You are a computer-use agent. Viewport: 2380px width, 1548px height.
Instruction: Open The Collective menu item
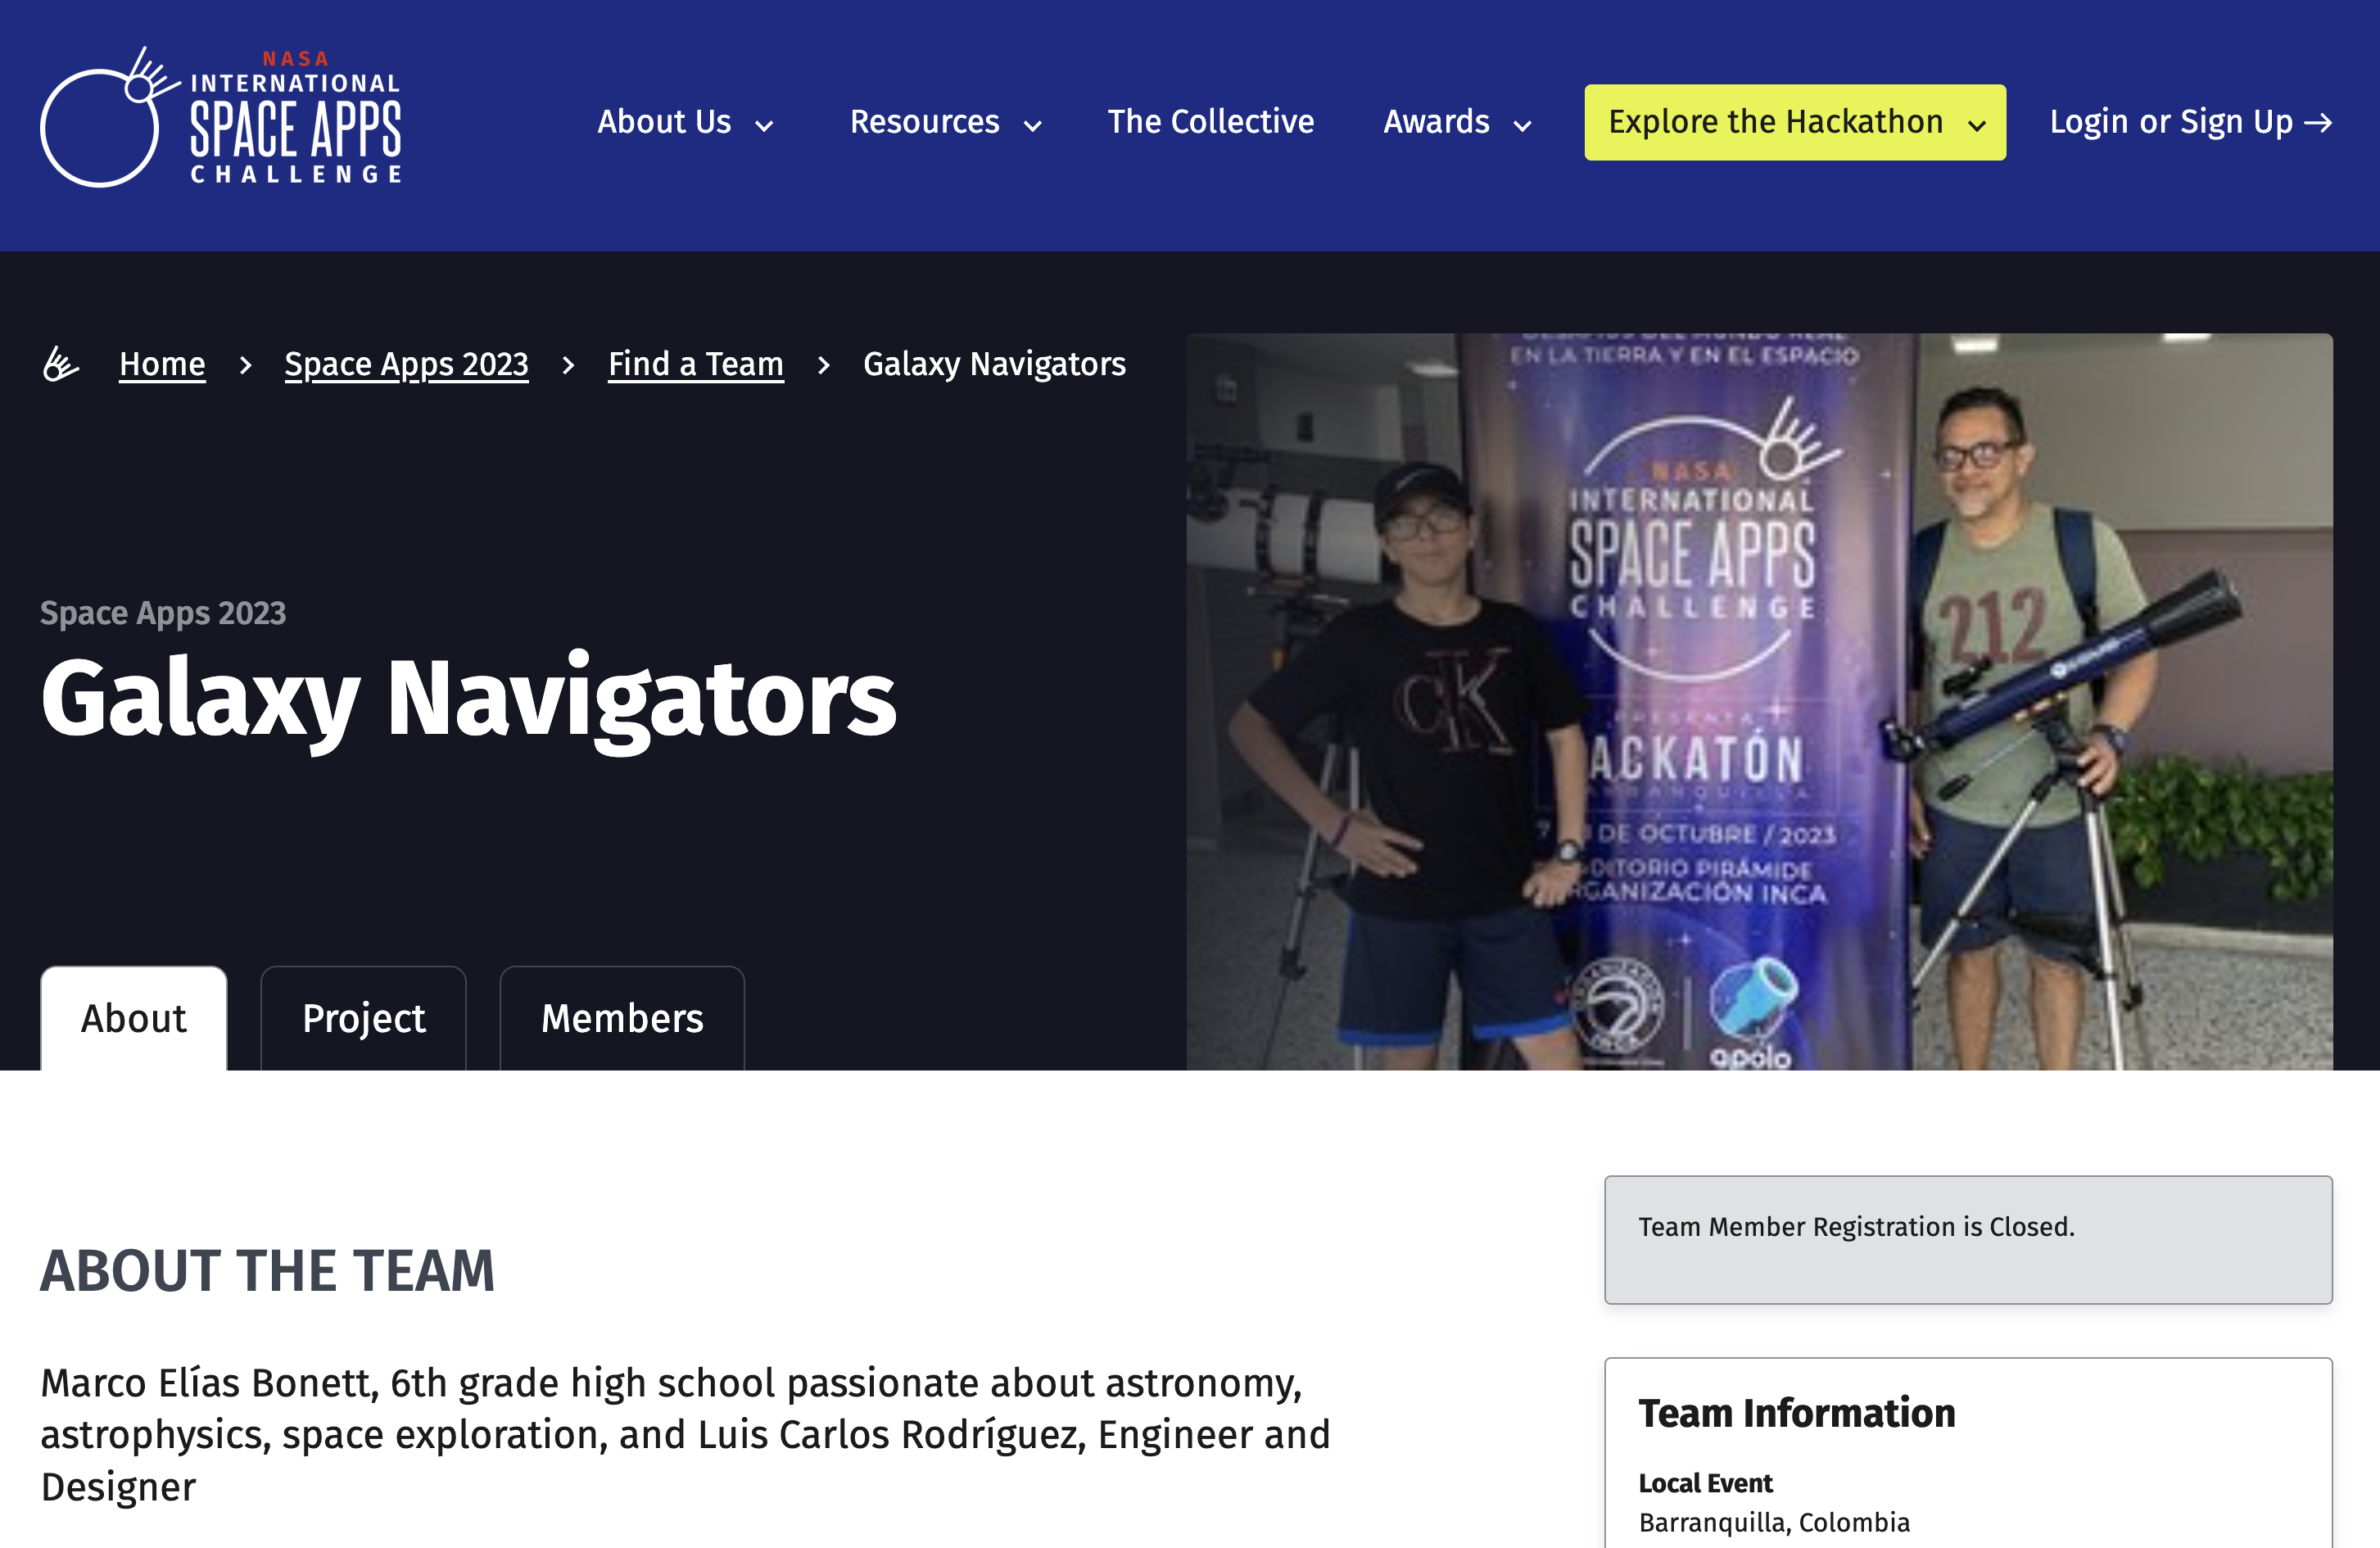click(1210, 122)
